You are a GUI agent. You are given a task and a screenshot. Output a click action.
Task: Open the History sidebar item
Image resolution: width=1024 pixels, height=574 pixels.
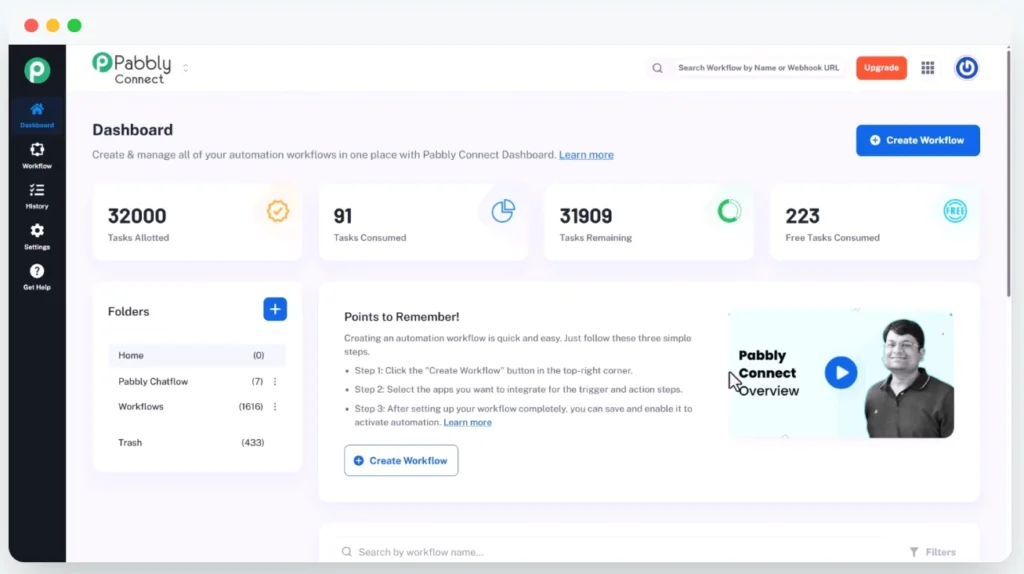[x=37, y=196]
